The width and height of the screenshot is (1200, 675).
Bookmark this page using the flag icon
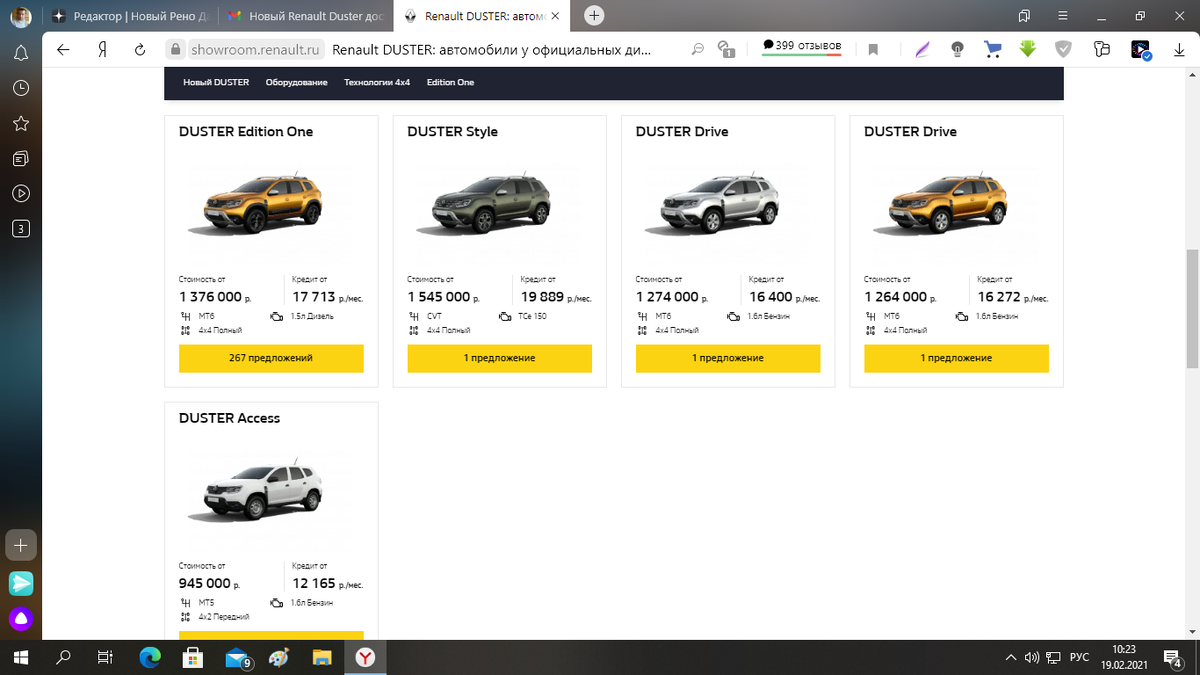(873, 49)
